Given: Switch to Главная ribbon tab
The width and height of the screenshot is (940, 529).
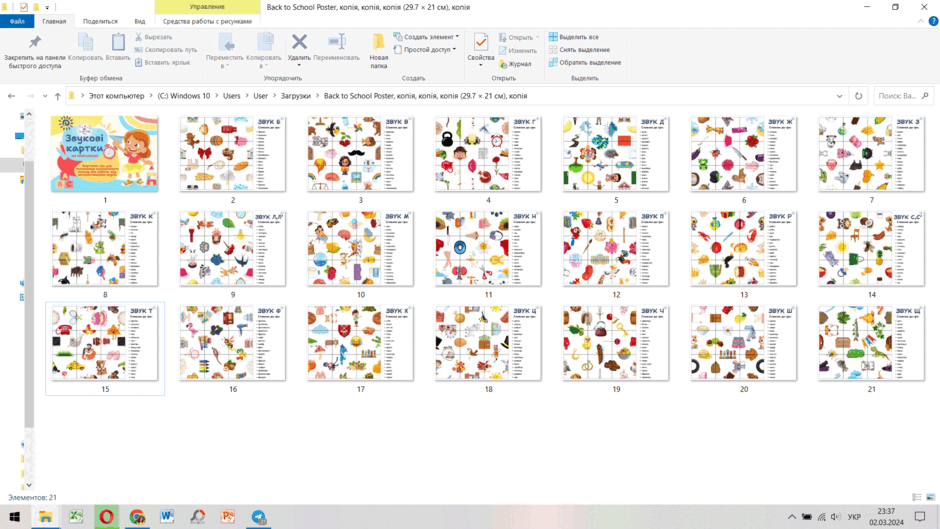Looking at the screenshot, I should click(54, 21).
